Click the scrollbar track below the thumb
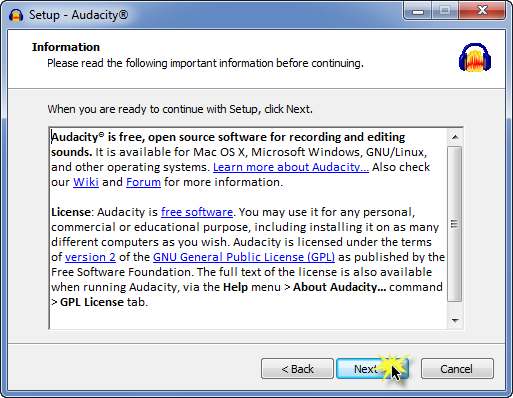The height and width of the screenshot is (398, 513). (x=455, y=307)
